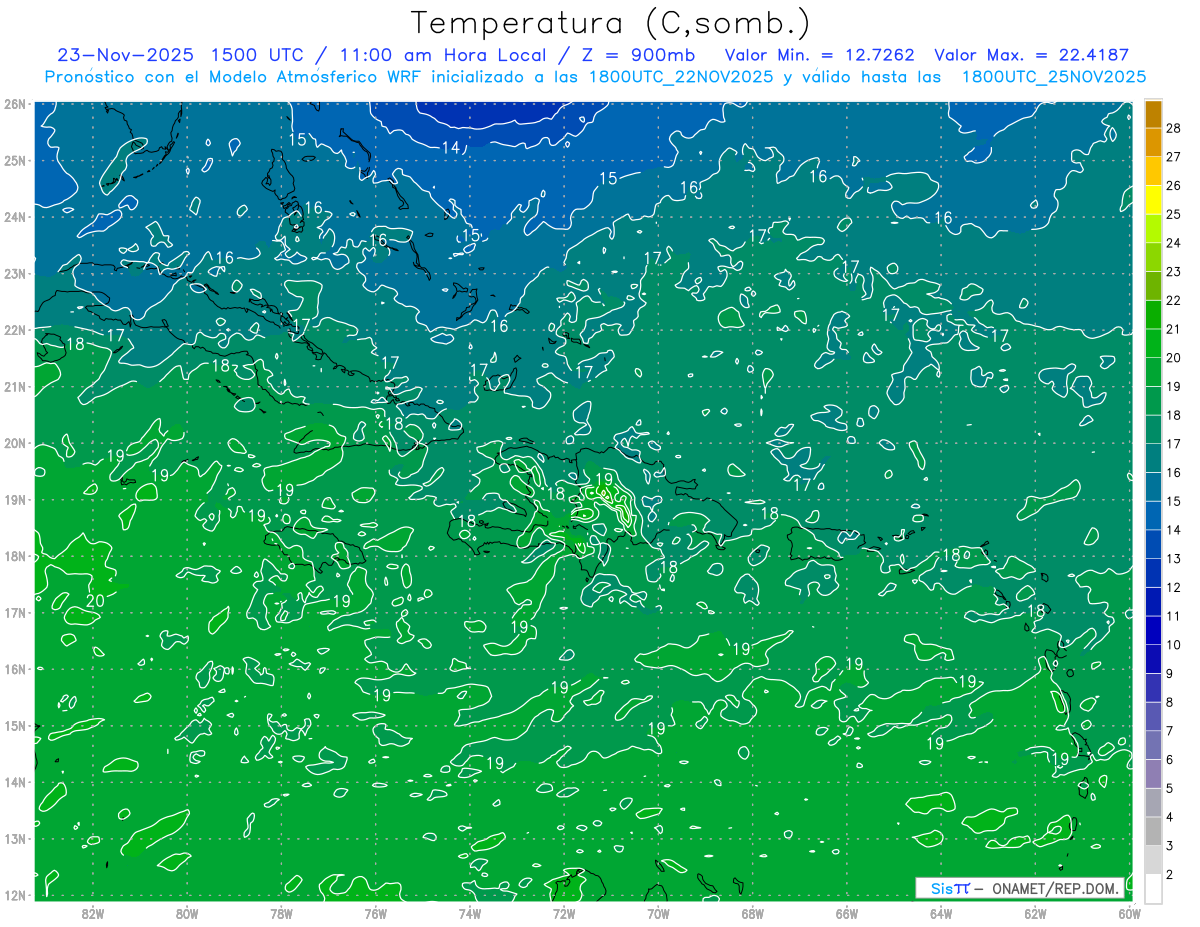Click the 14 contour label on the map

pos(451,148)
